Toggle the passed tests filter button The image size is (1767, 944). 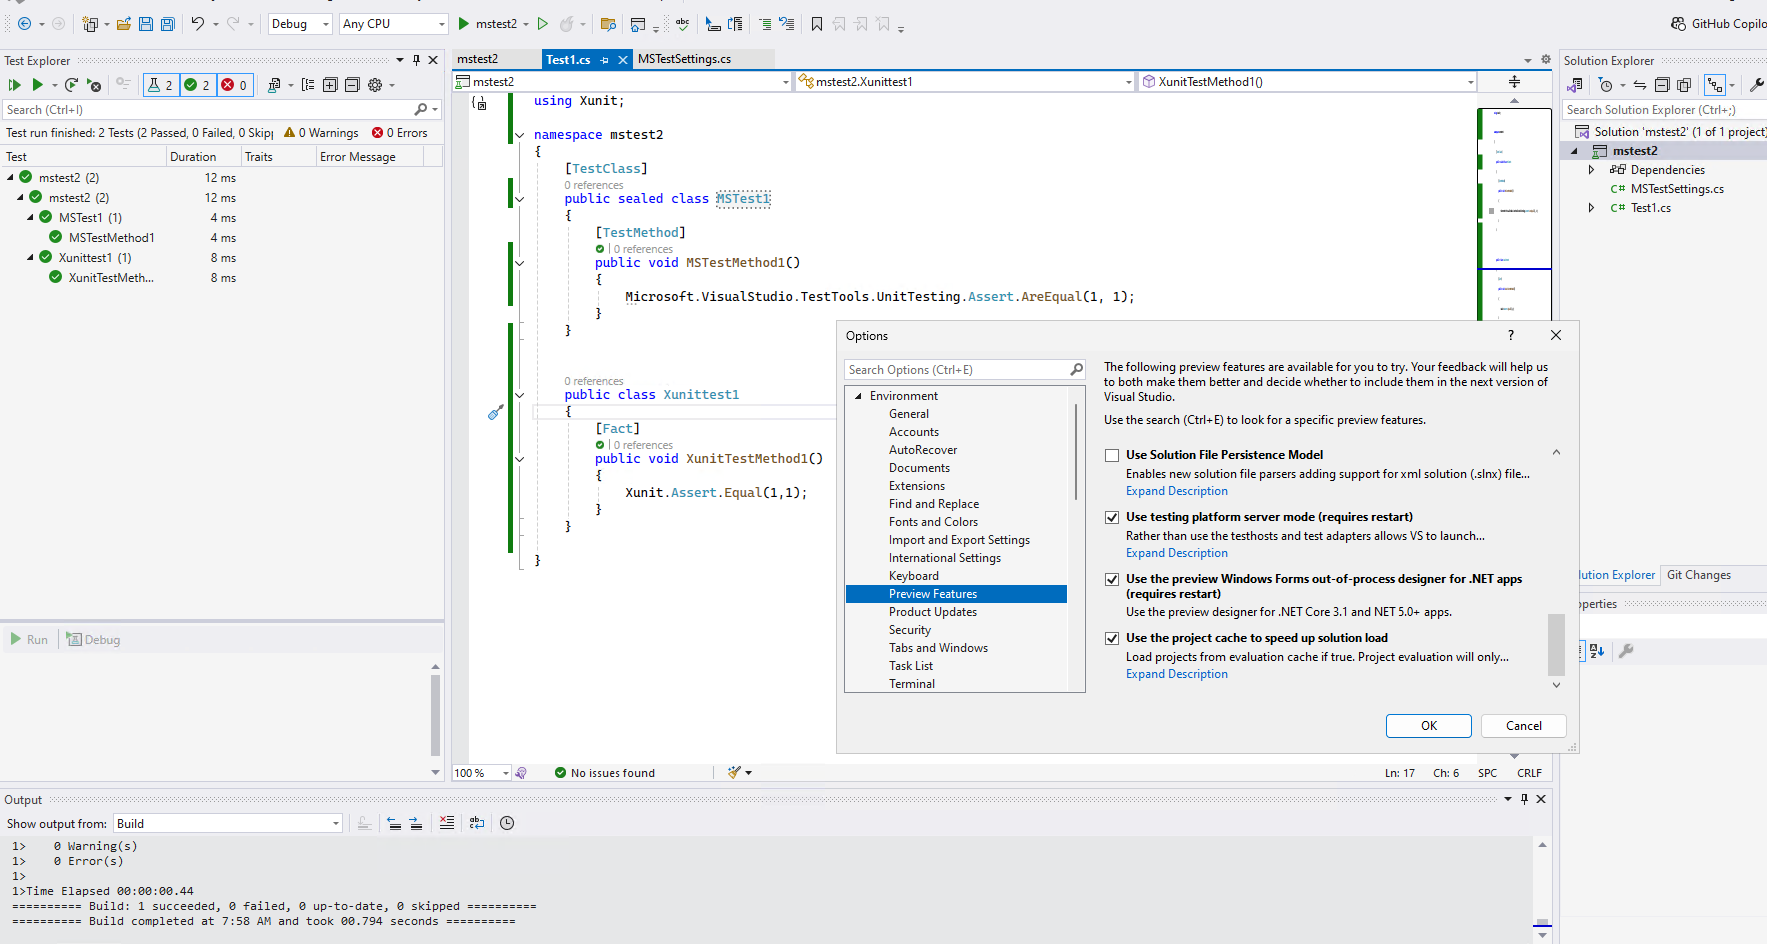[198, 85]
